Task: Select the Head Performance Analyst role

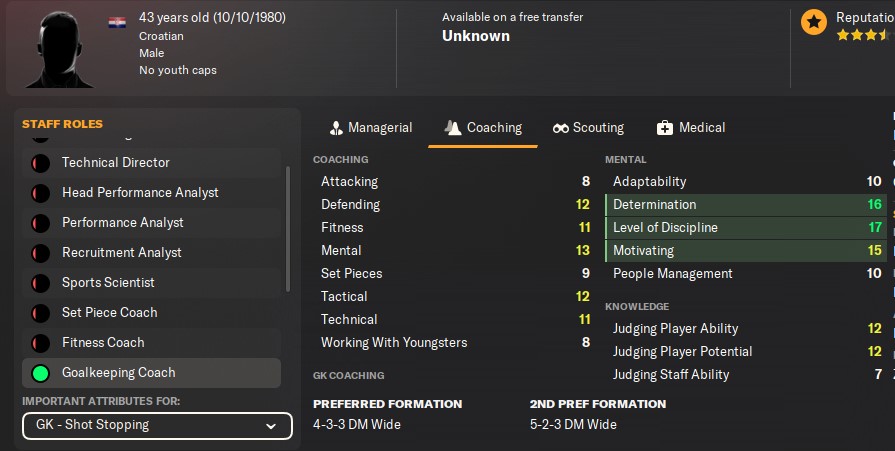Action: [x=140, y=192]
